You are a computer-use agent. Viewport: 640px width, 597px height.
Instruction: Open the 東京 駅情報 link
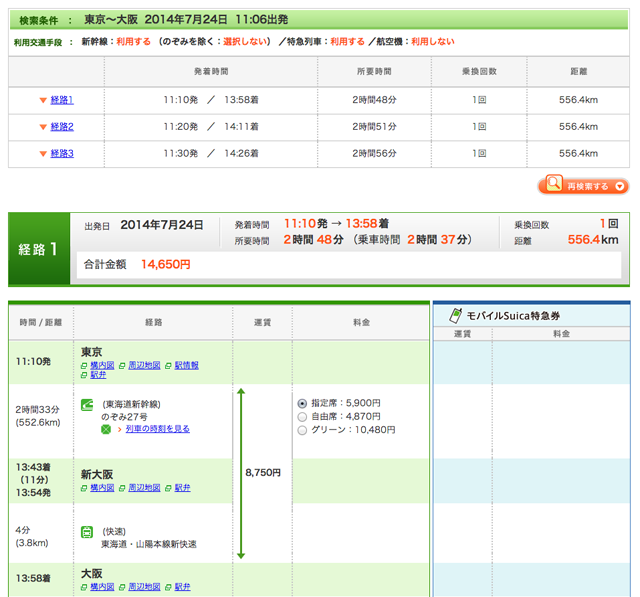187,365
